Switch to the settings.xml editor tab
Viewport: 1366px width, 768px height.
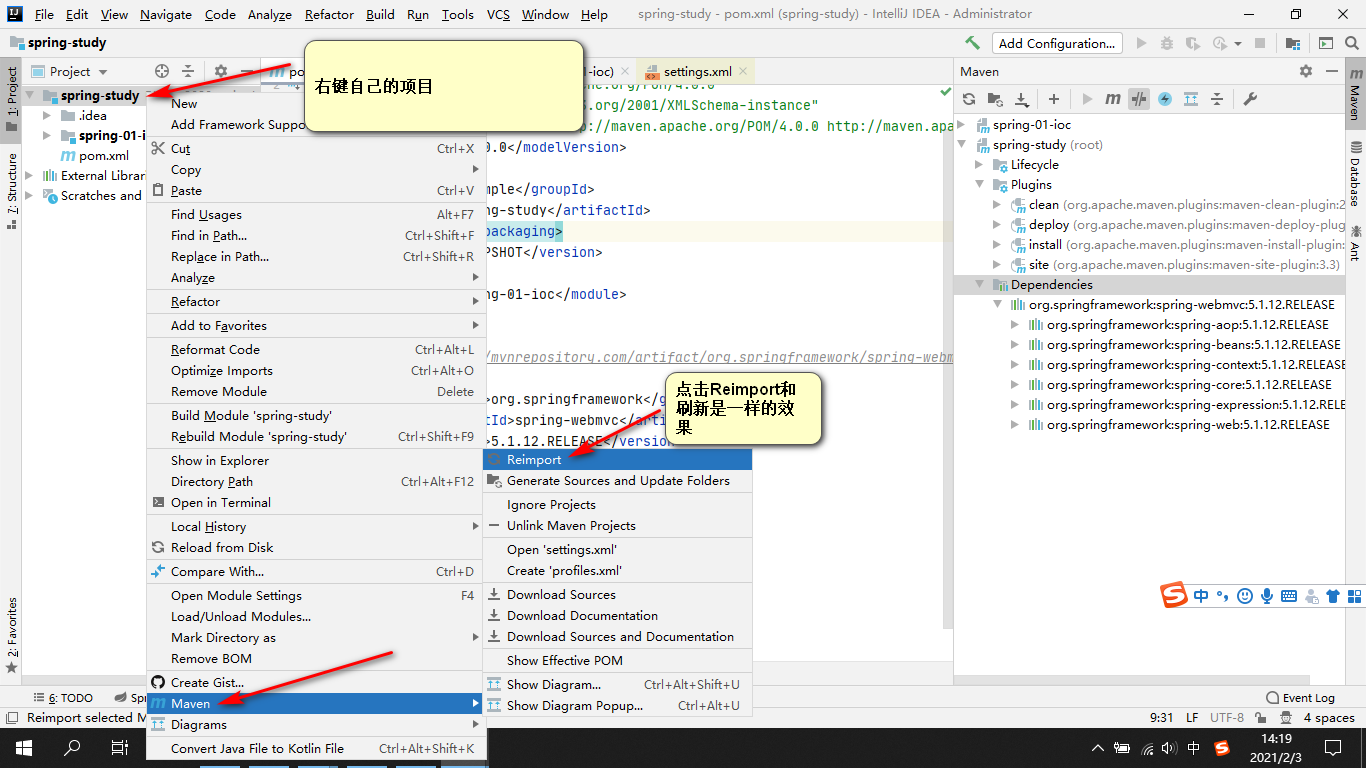click(x=699, y=71)
